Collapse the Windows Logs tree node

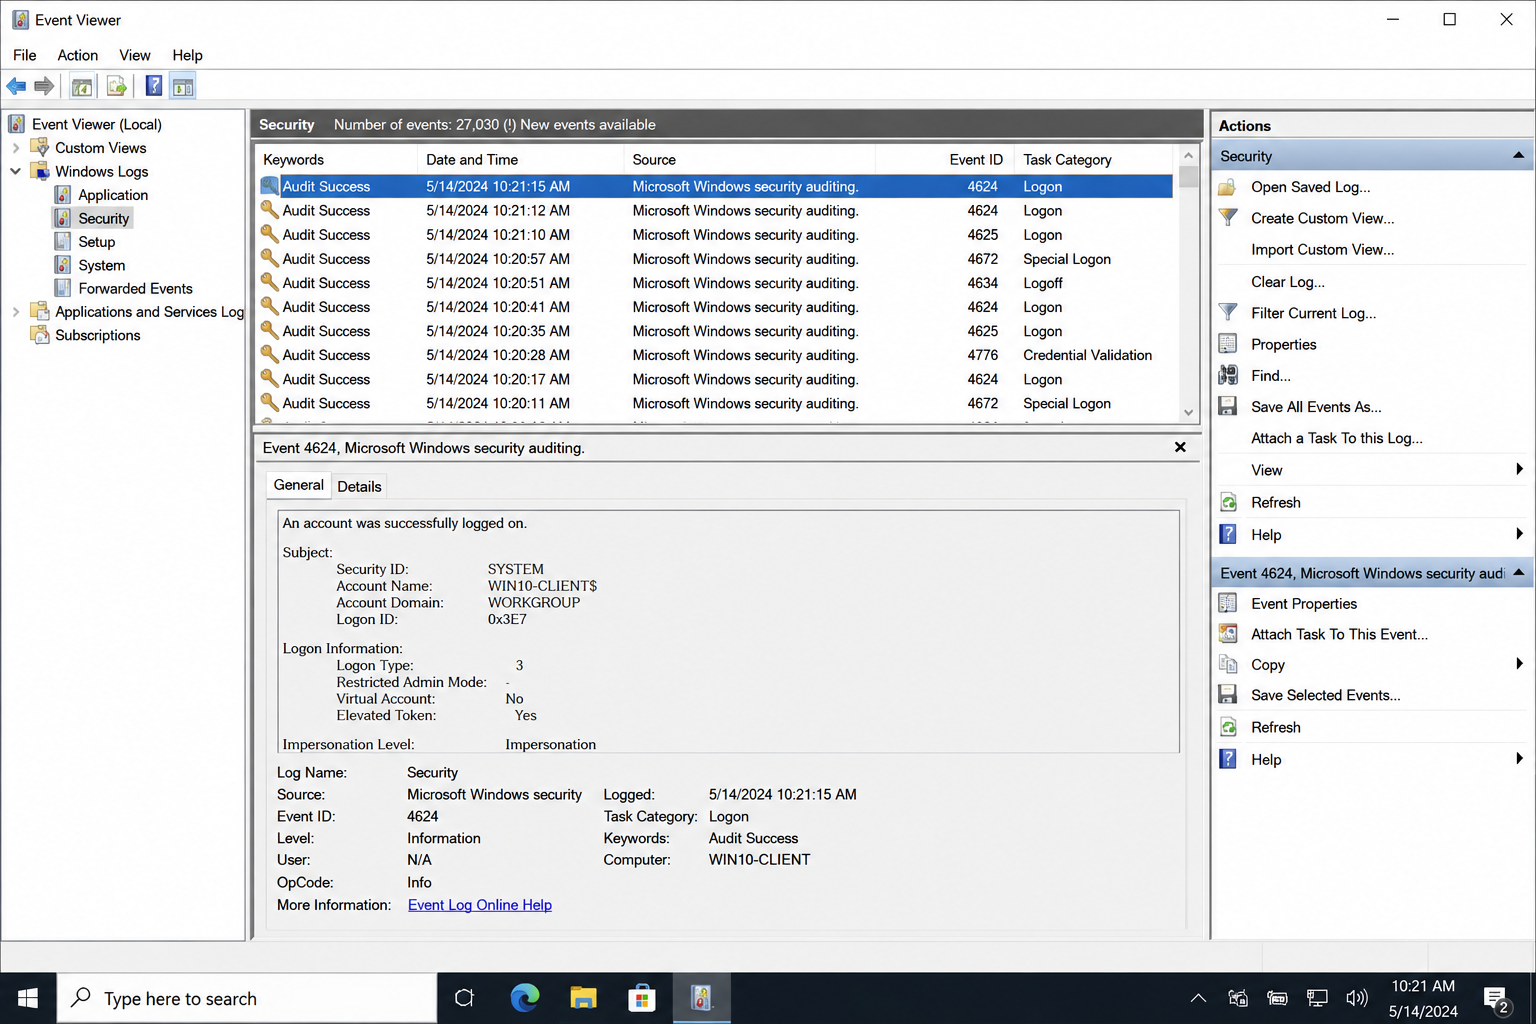[x=16, y=171]
